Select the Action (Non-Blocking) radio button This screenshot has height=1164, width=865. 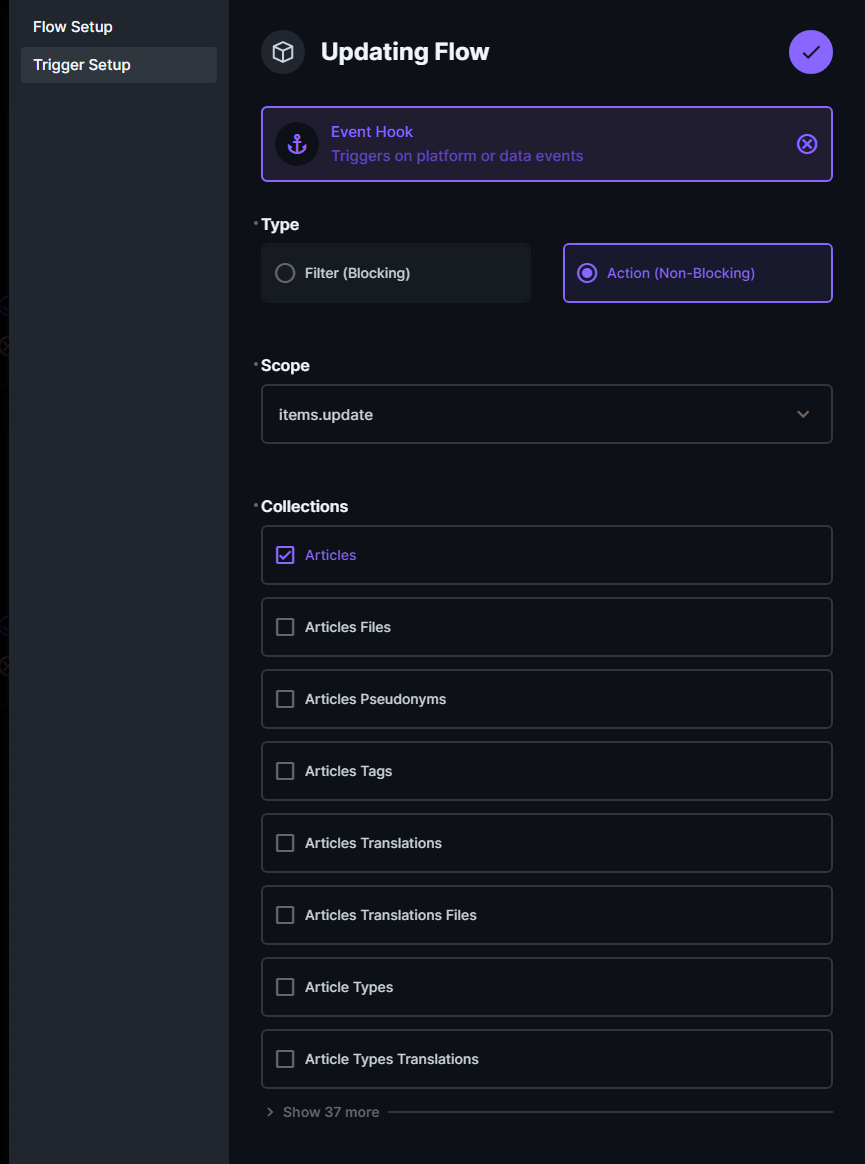tap(587, 272)
